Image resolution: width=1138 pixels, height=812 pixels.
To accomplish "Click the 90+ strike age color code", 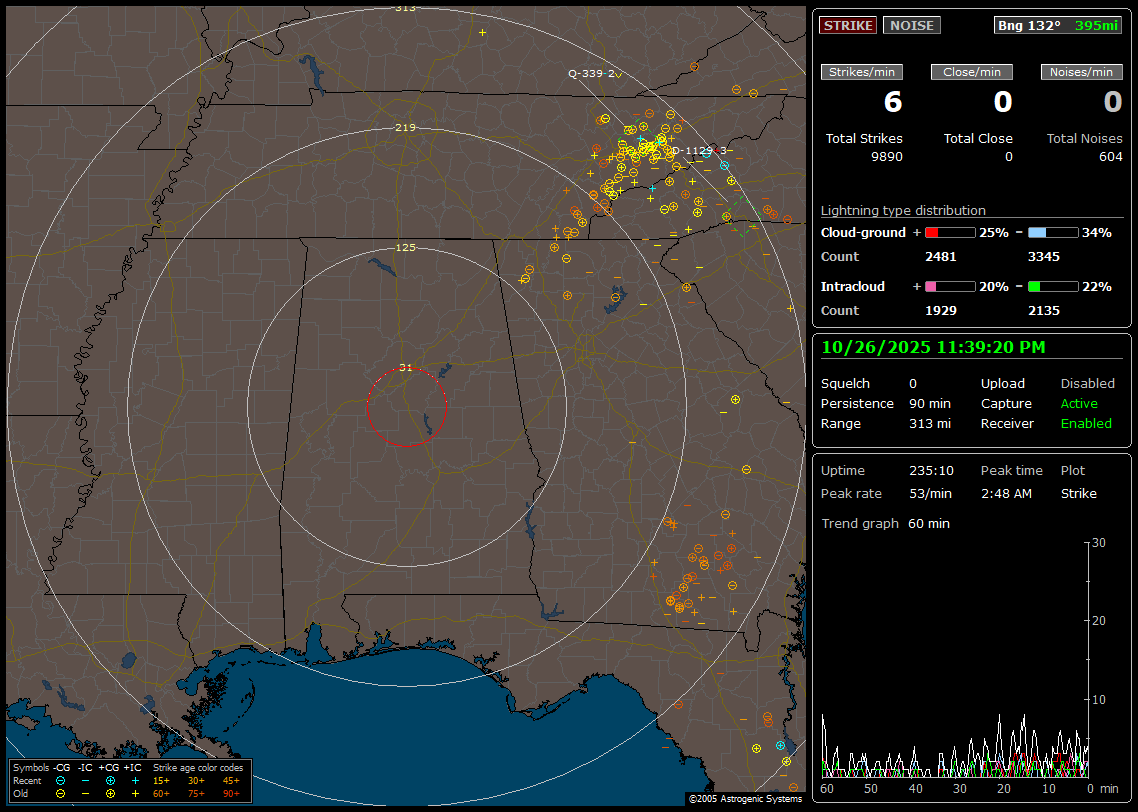I will click(231, 793).
